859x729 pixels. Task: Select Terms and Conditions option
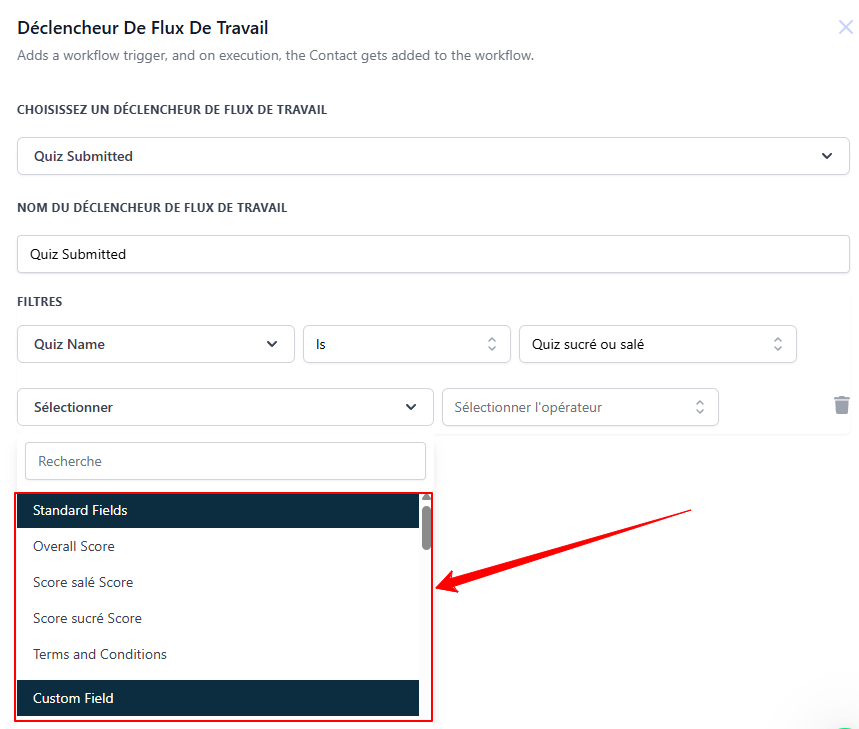[x=218, y=655]
